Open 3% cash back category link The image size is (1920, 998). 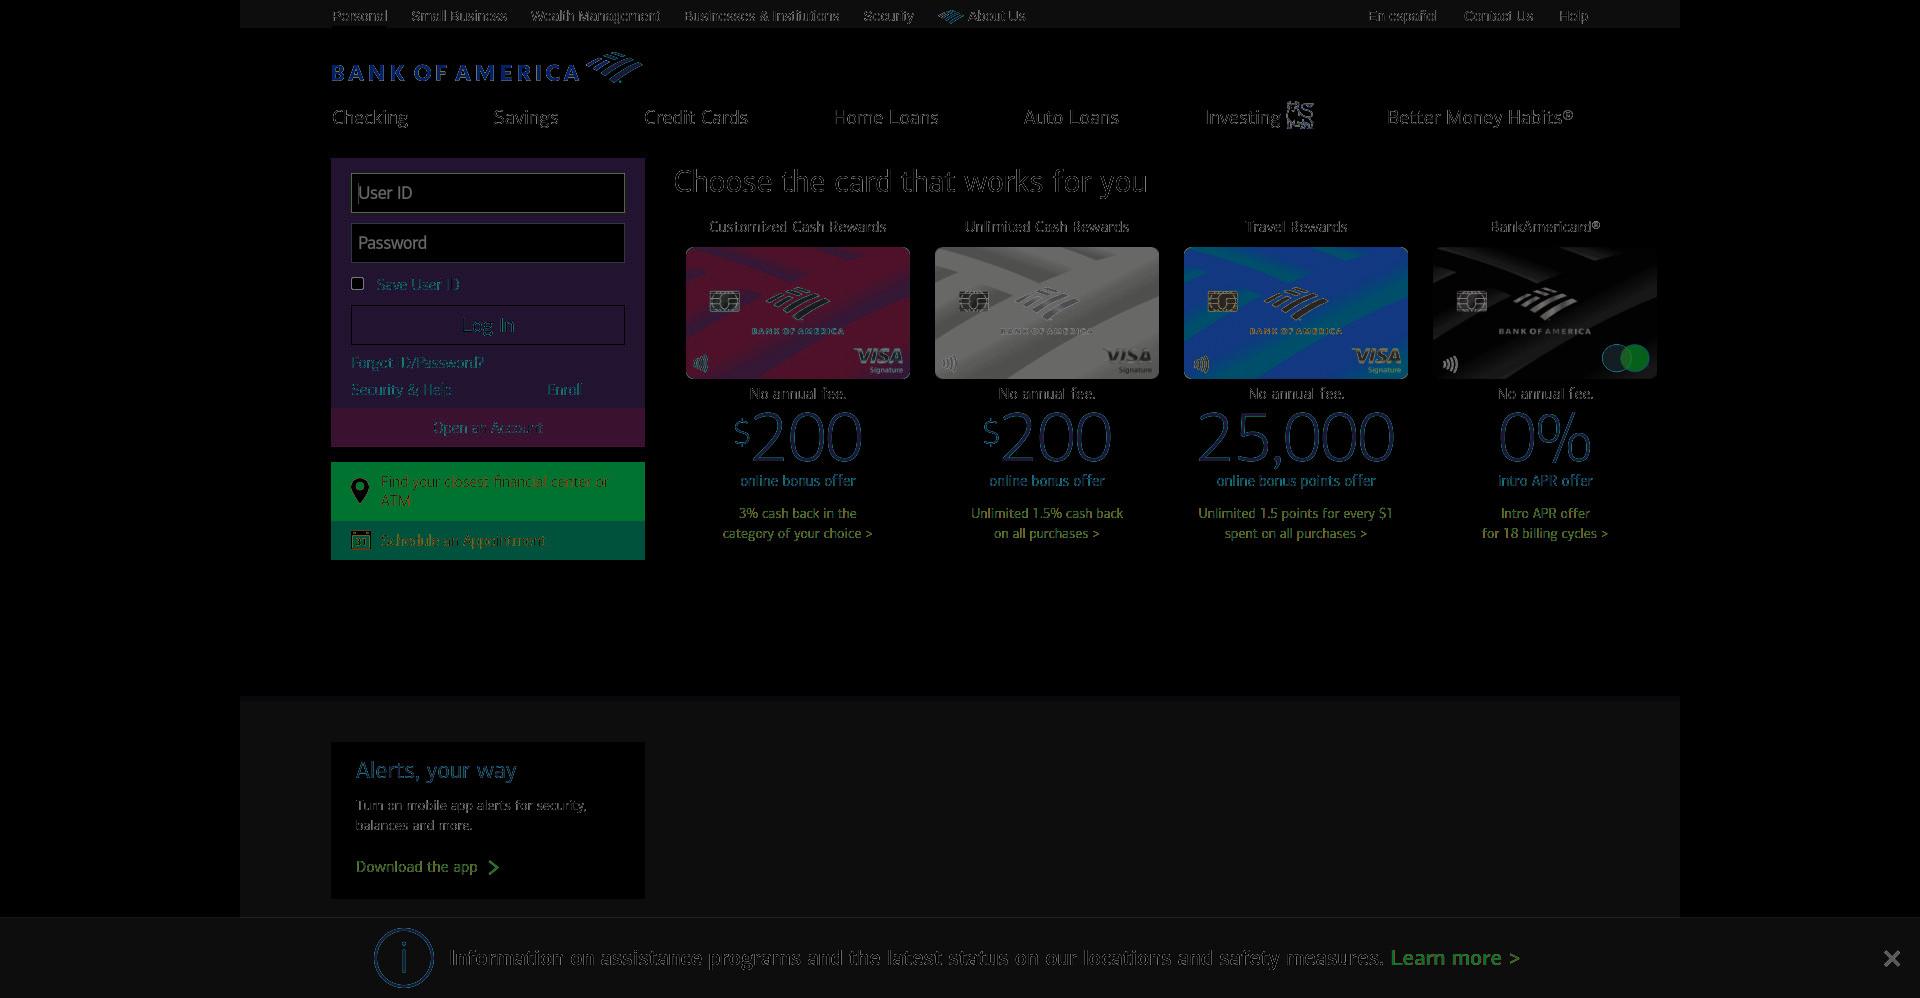(798, 523)
